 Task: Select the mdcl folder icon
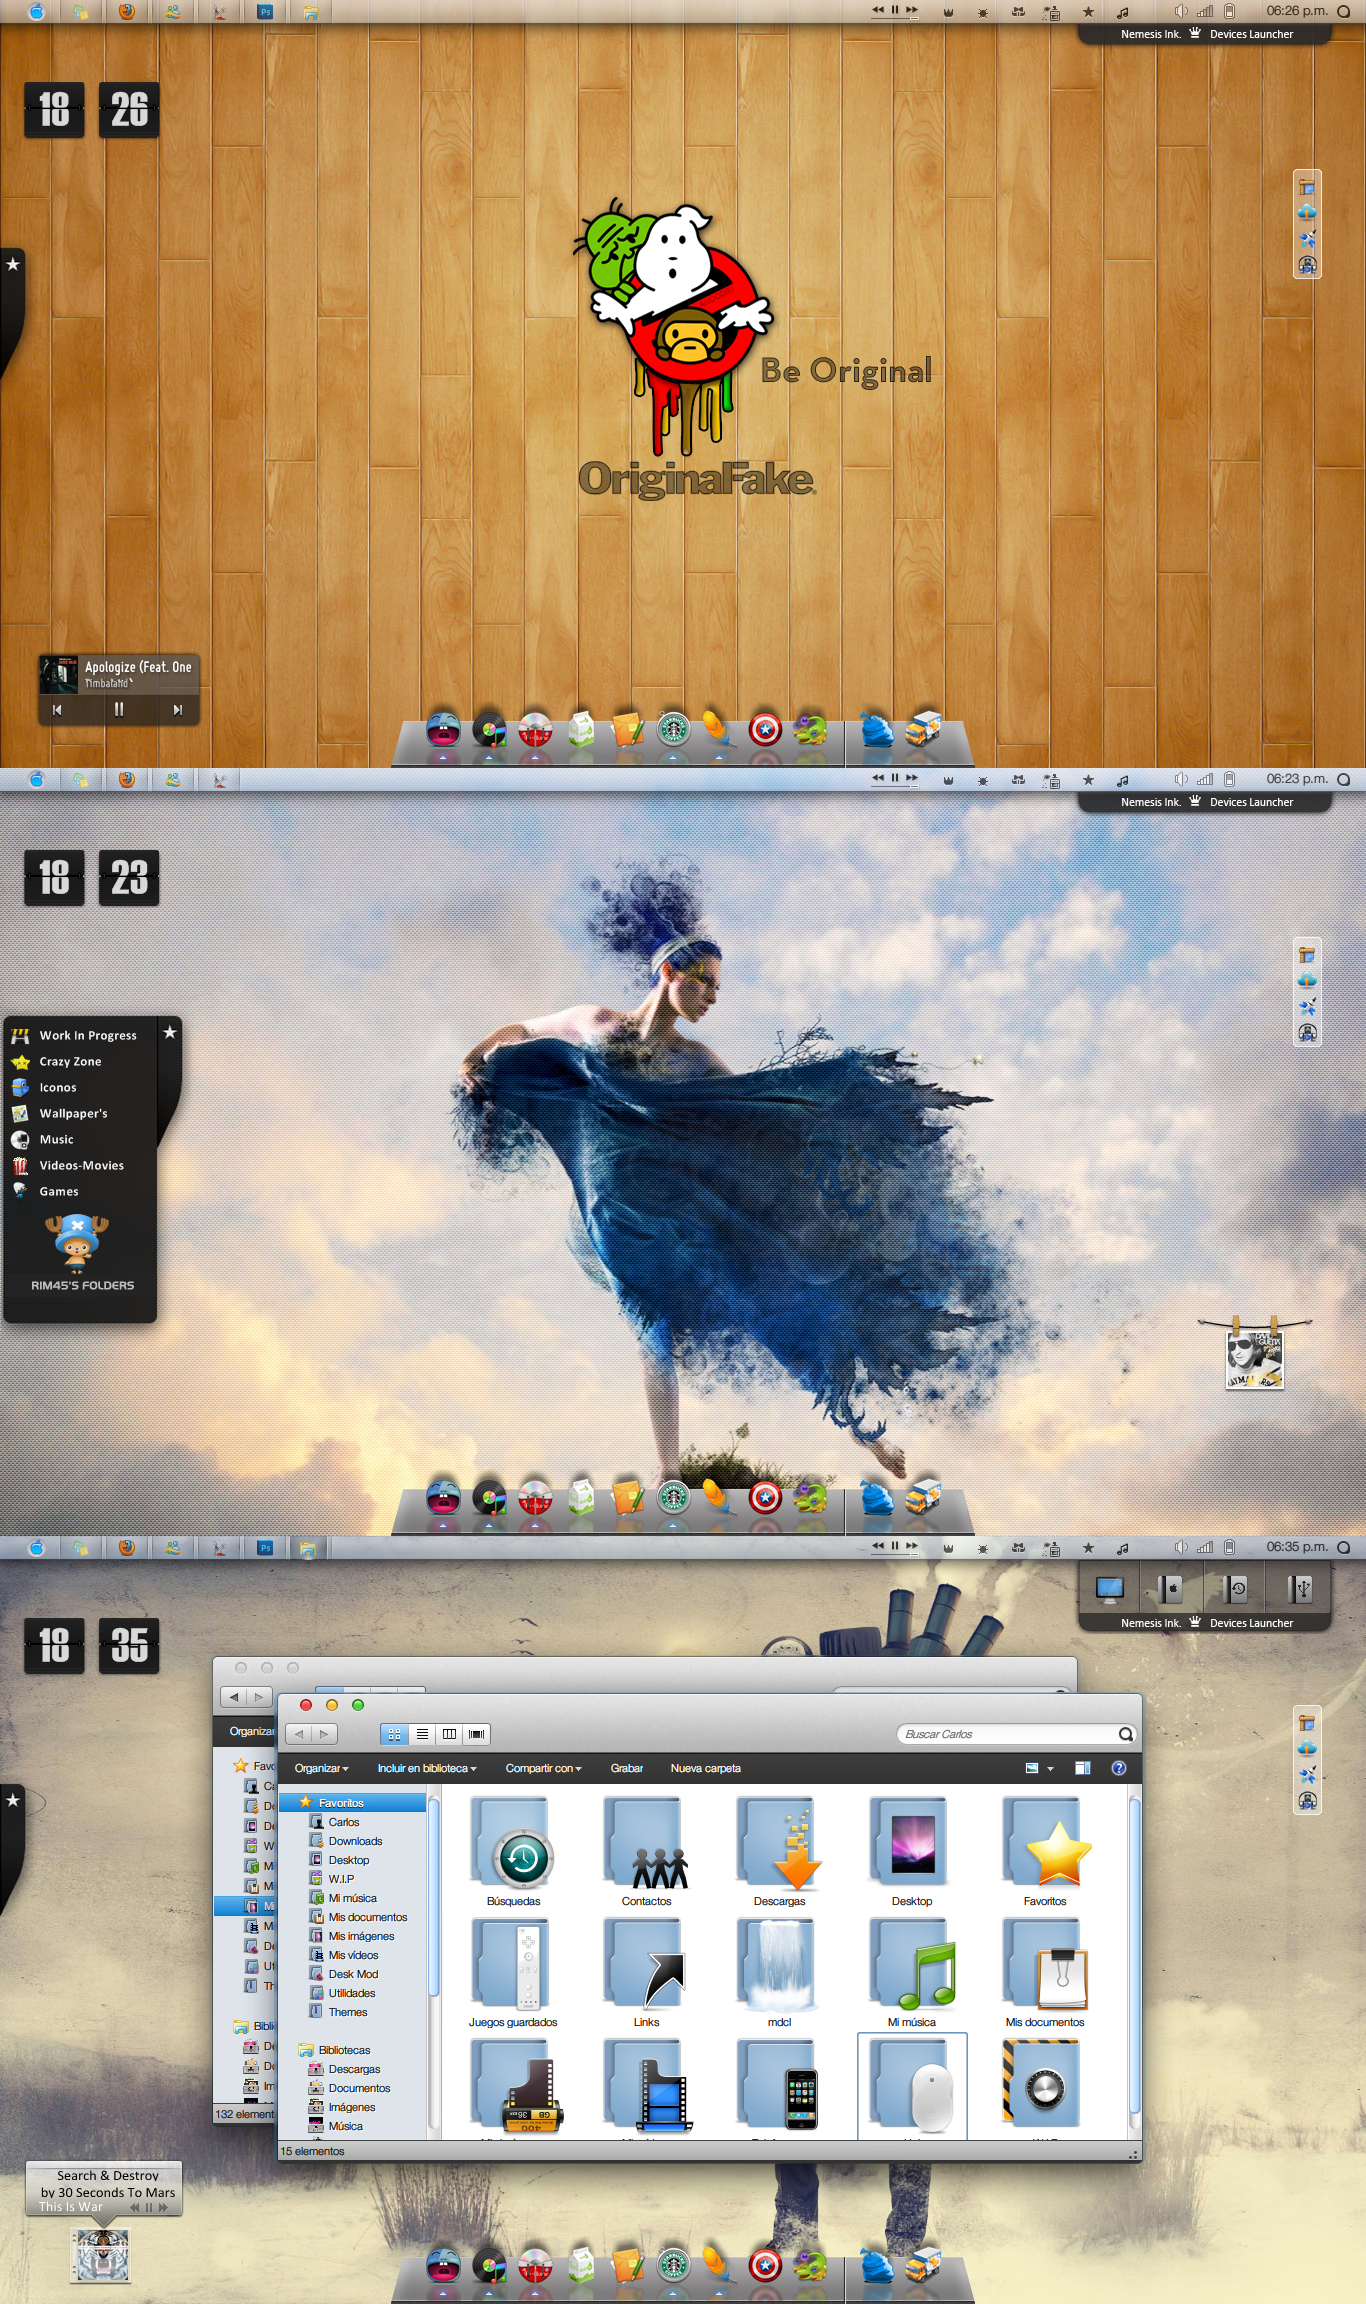(779, 1965)
